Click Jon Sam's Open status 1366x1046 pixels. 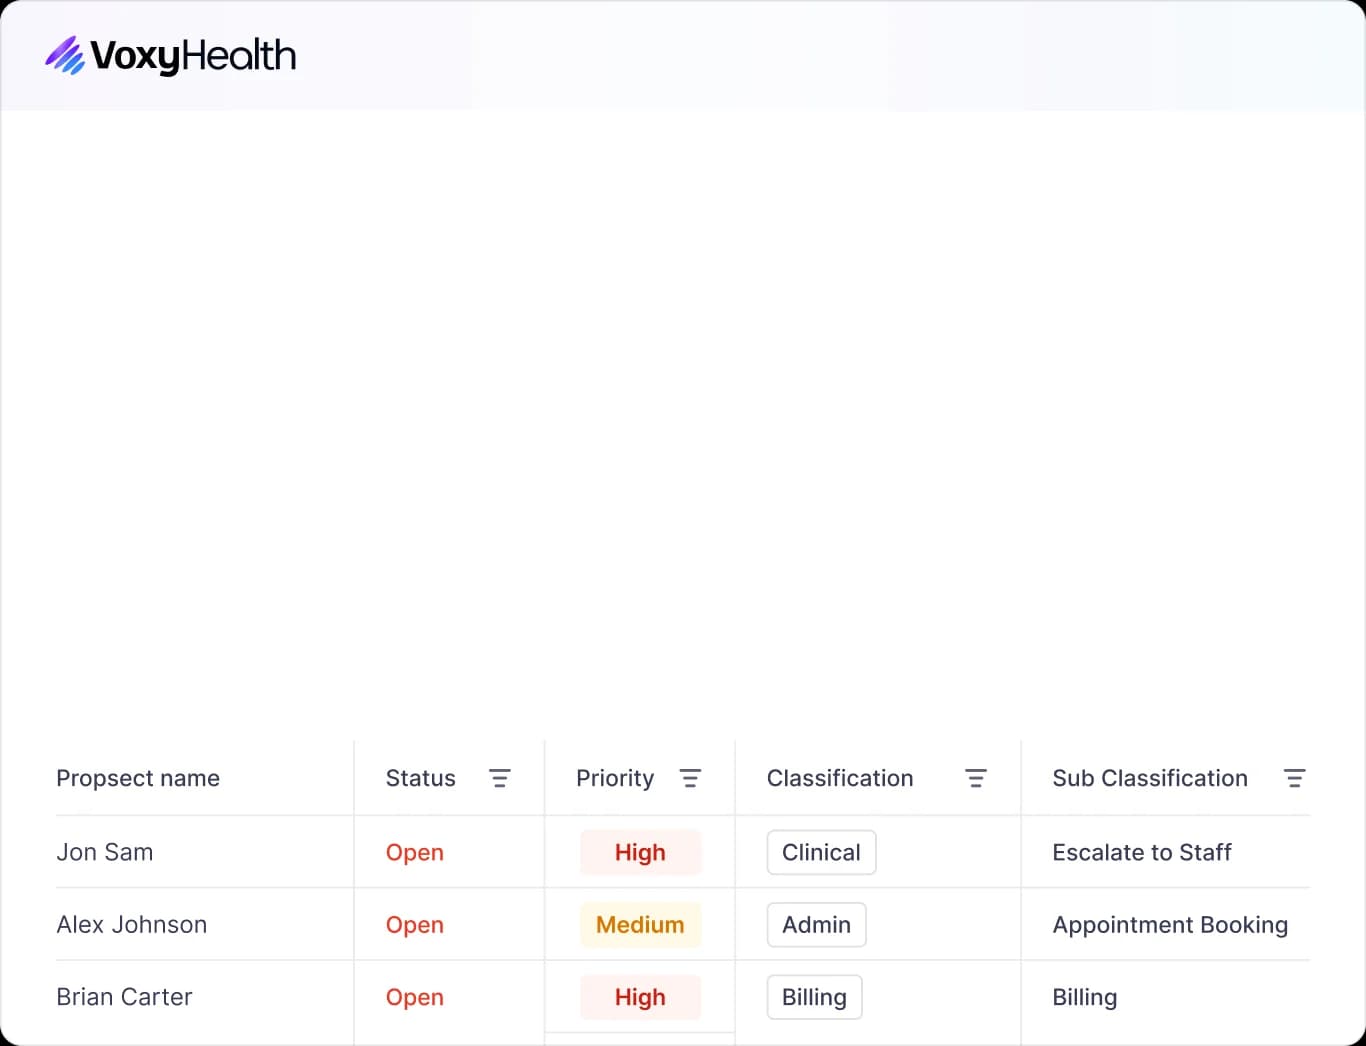(x=414, y=853)
